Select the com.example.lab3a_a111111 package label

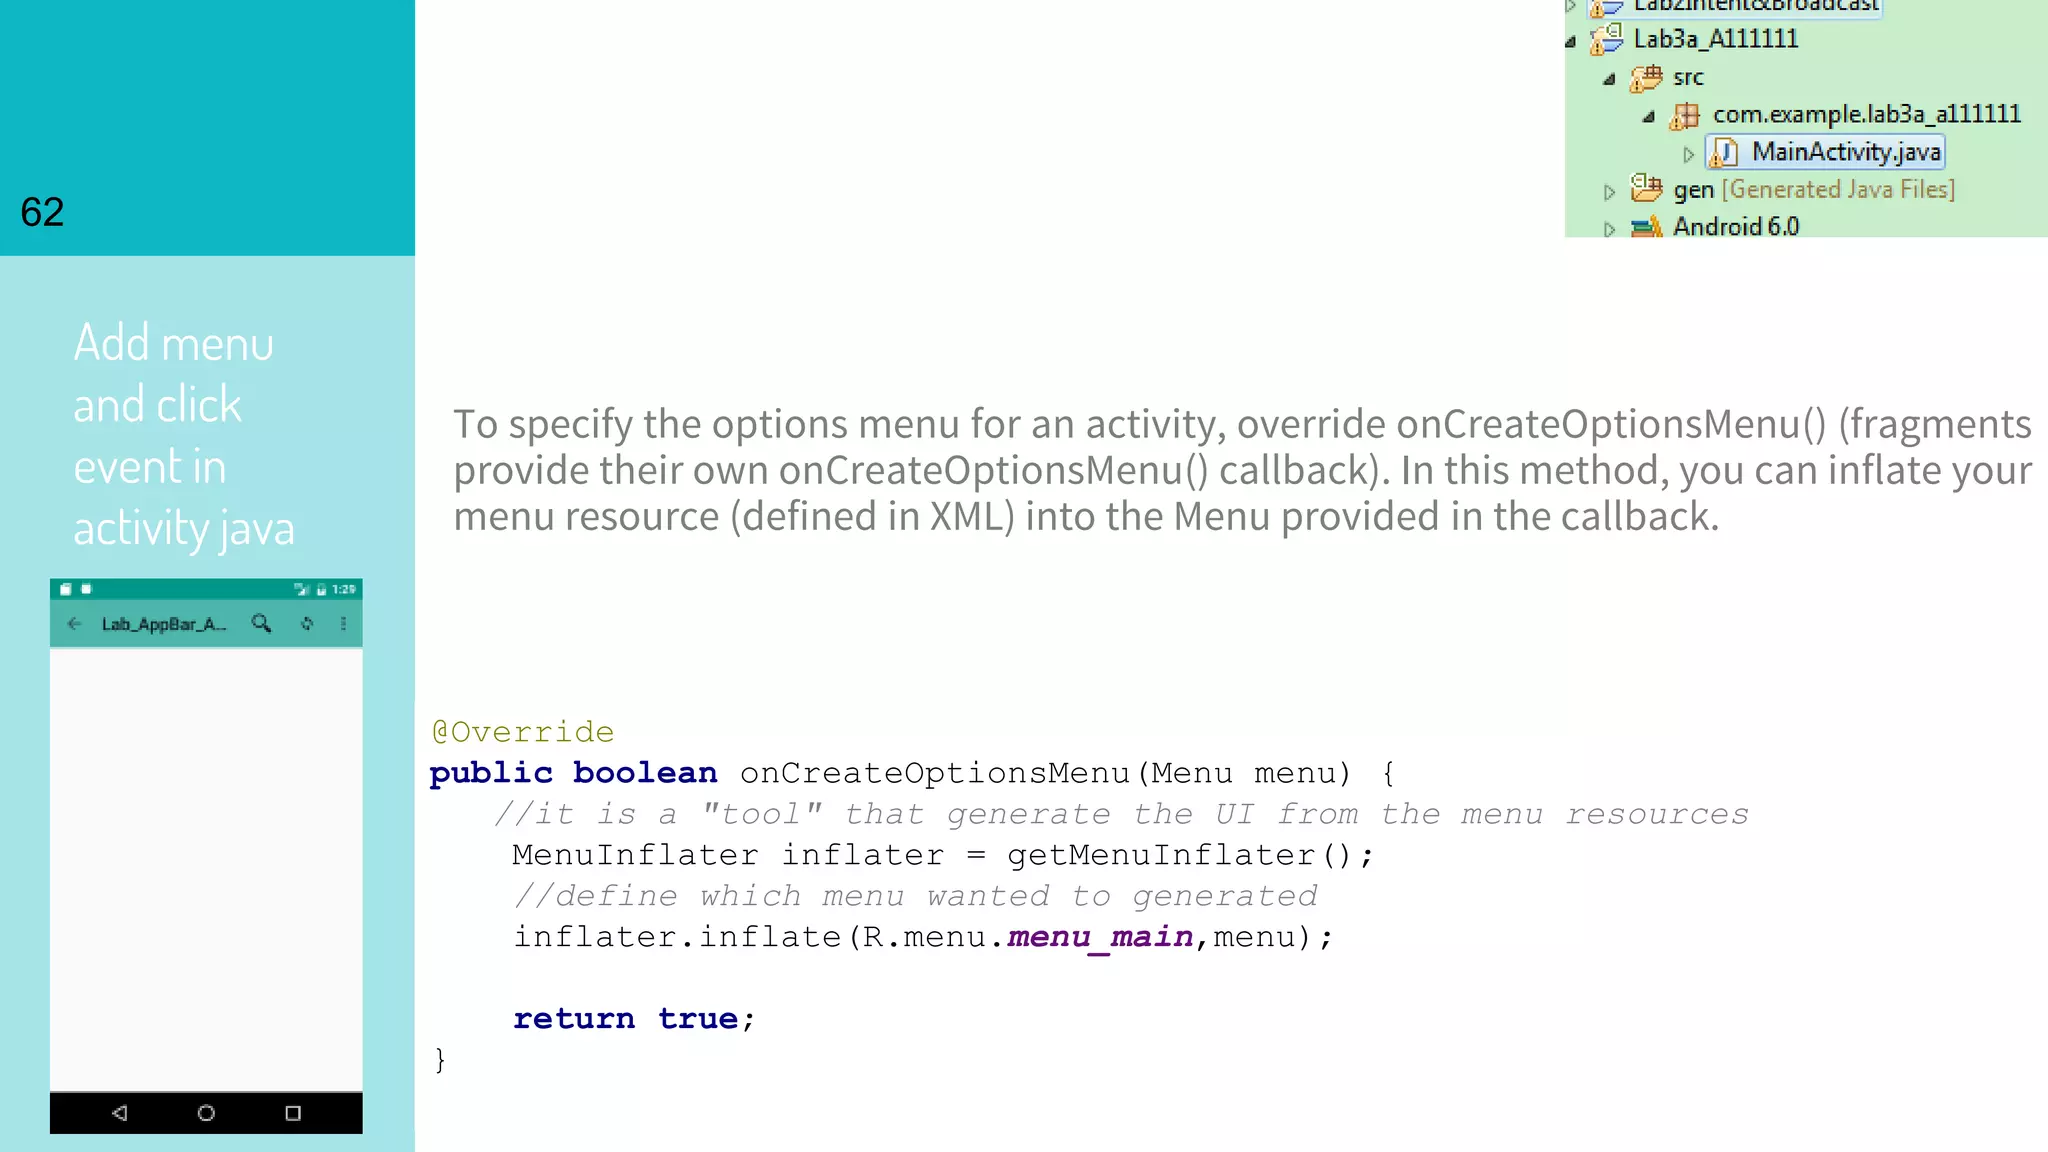pos(1866,115)
